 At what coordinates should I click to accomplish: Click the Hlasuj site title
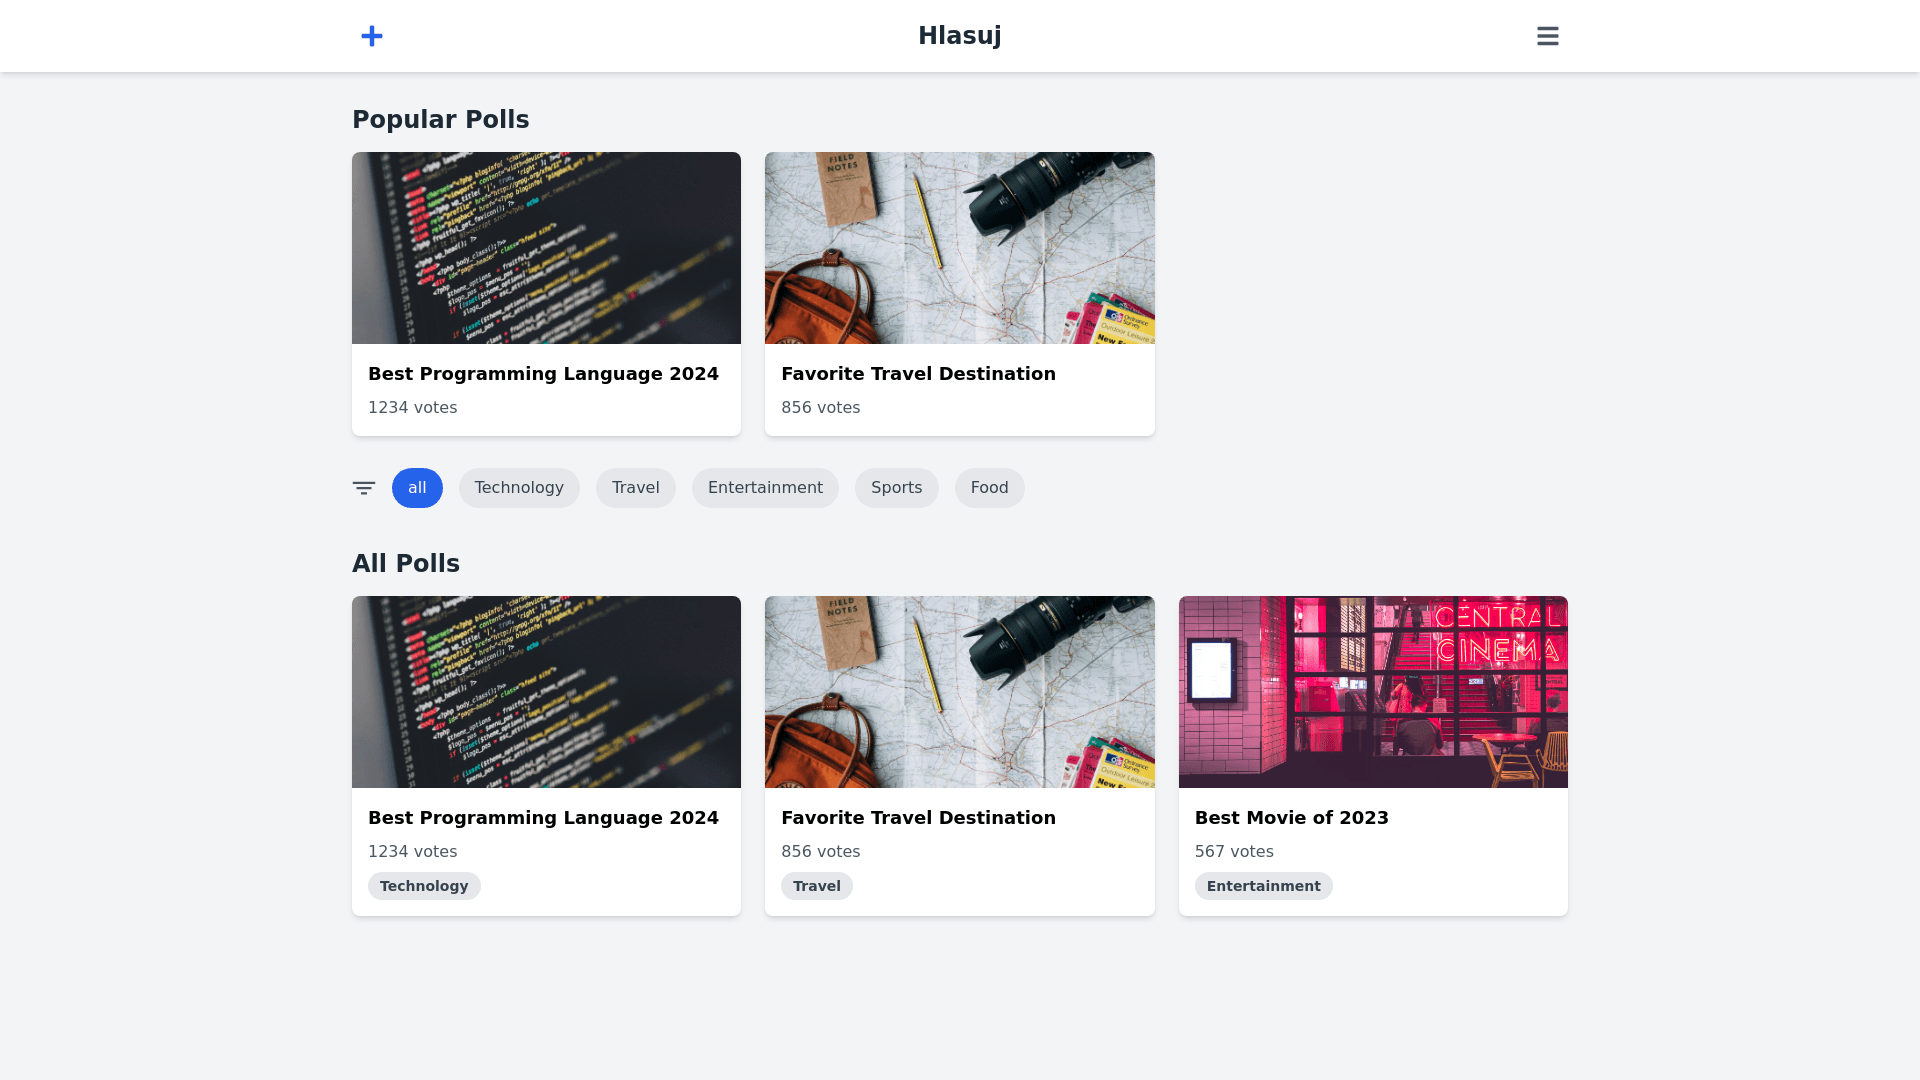[959, 36]
